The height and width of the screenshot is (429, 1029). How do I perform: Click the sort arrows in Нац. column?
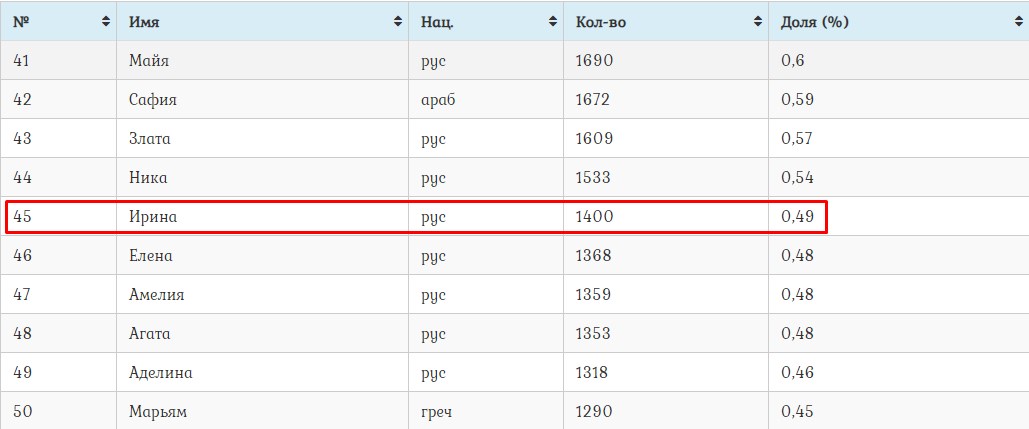coord(553,21)
